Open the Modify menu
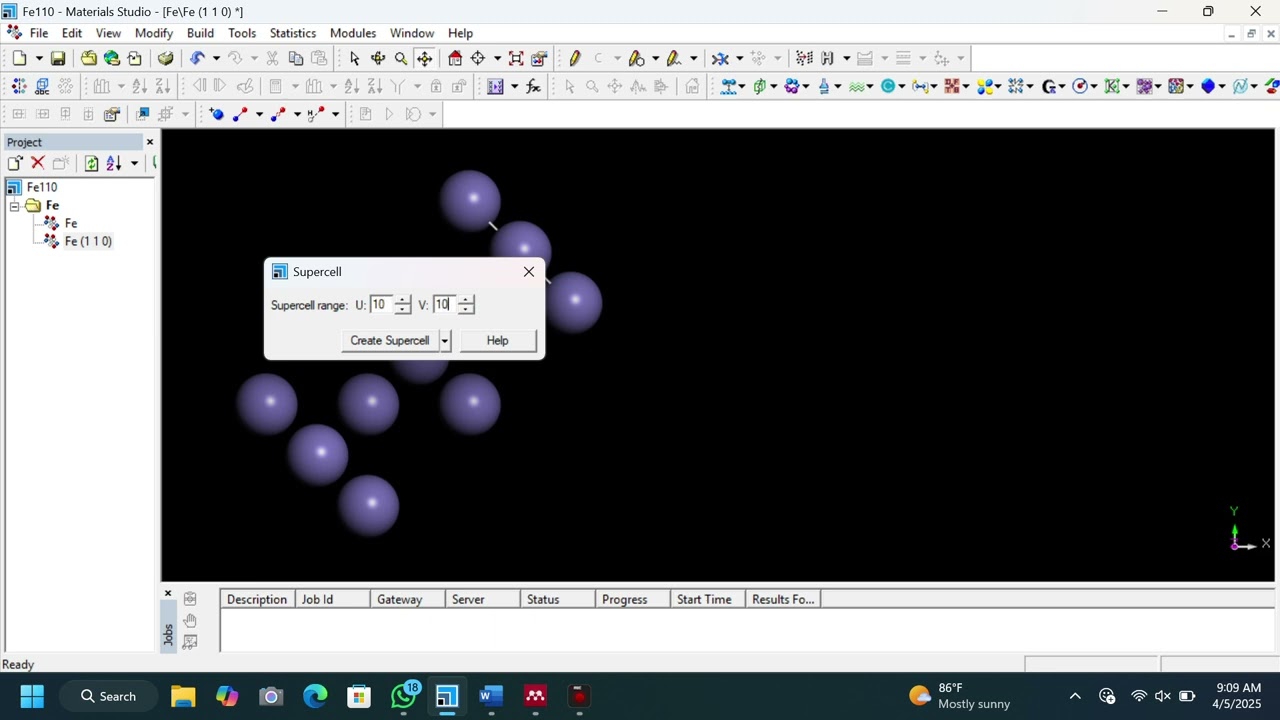The width and height of the screenshot is (1280, 720). [154, 33]
